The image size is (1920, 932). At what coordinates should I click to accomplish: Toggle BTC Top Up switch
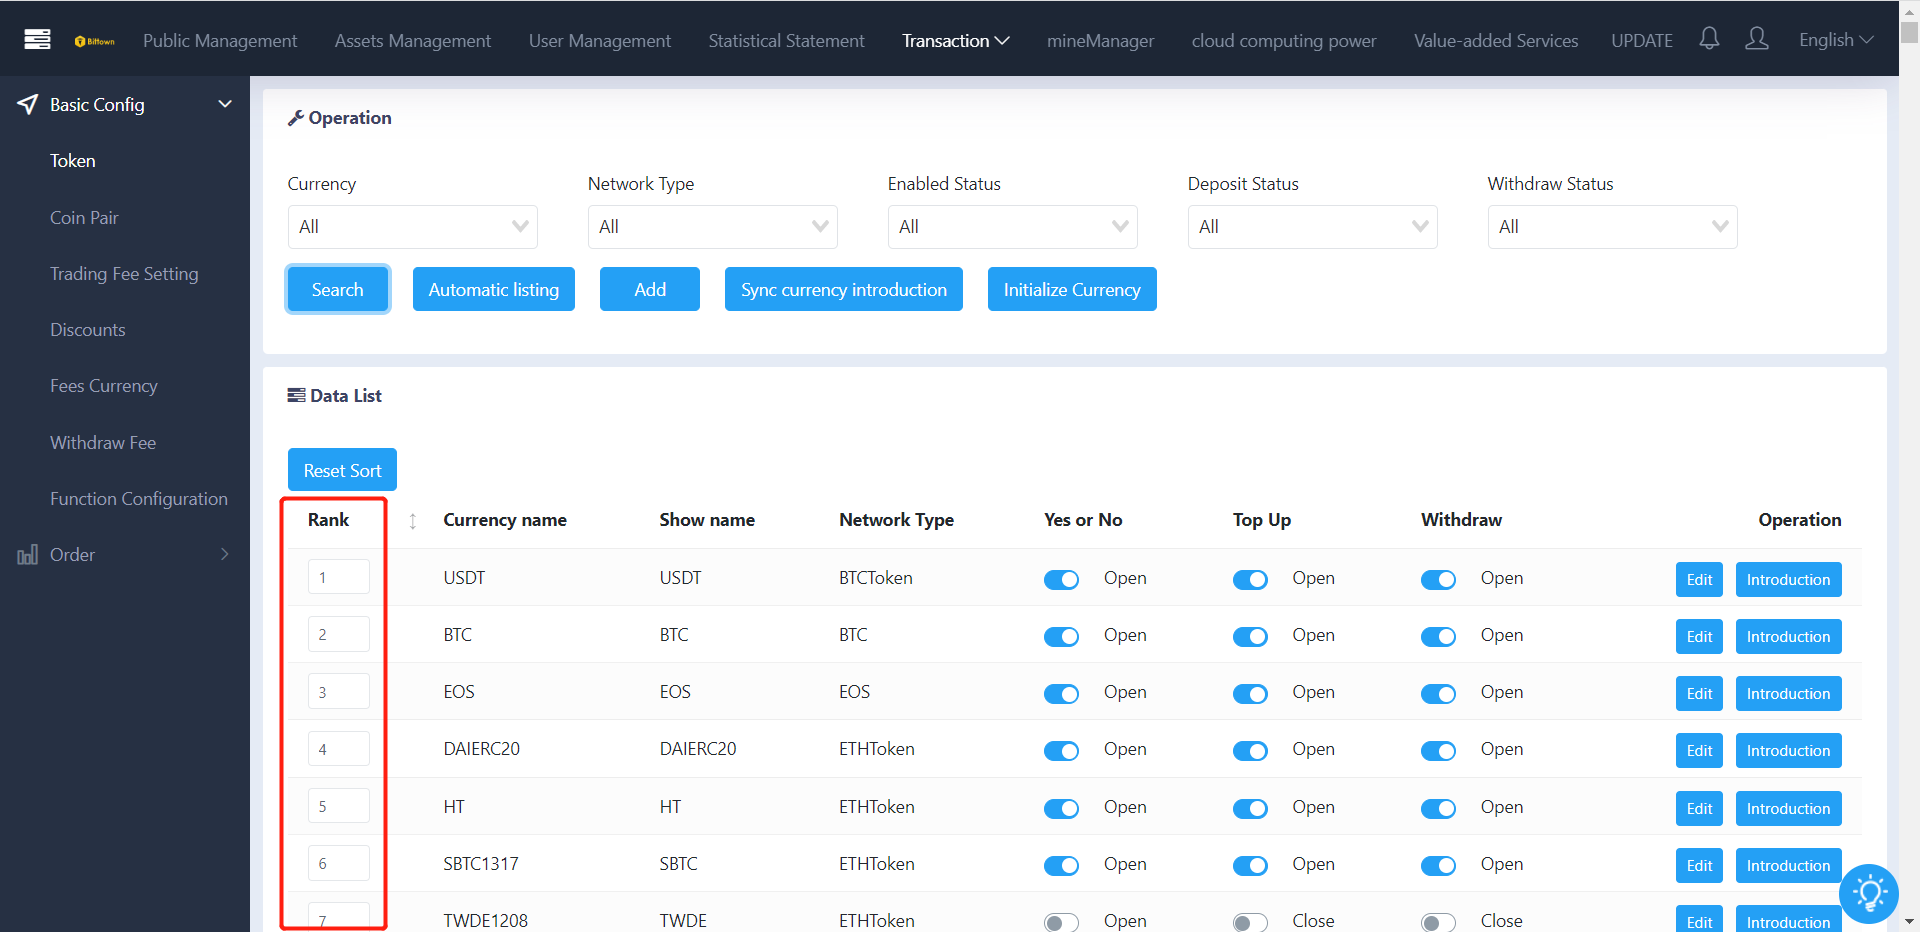click(x=1250, y=636)
